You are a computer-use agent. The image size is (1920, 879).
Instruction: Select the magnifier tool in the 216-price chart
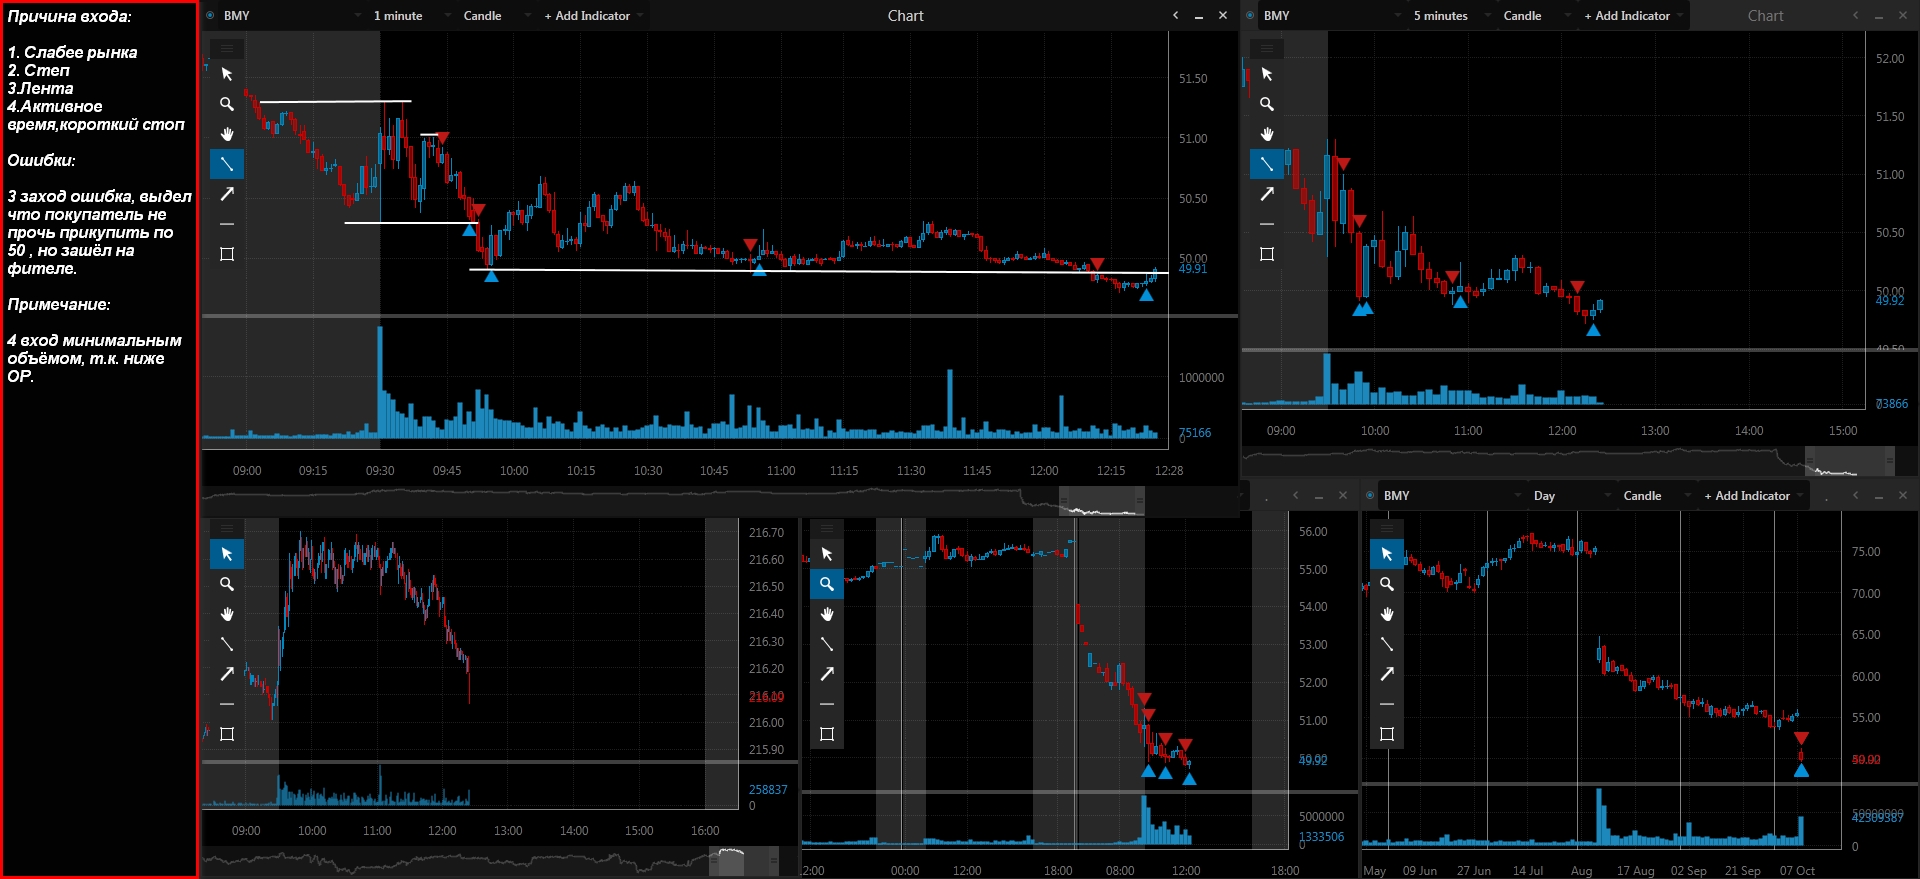(227, 584)
